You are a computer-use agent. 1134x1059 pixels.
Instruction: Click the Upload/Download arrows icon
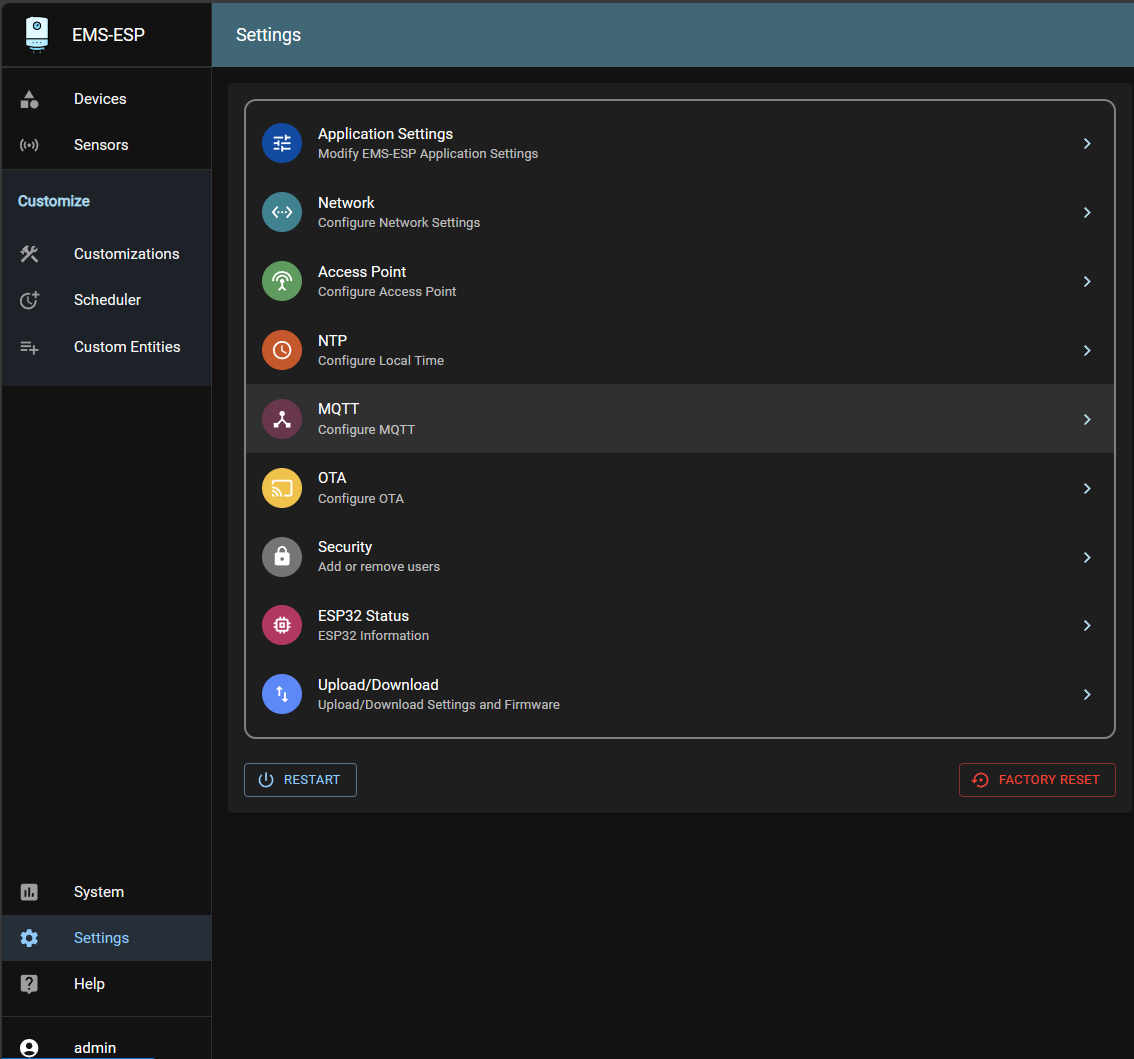click(x=282, y=694)
